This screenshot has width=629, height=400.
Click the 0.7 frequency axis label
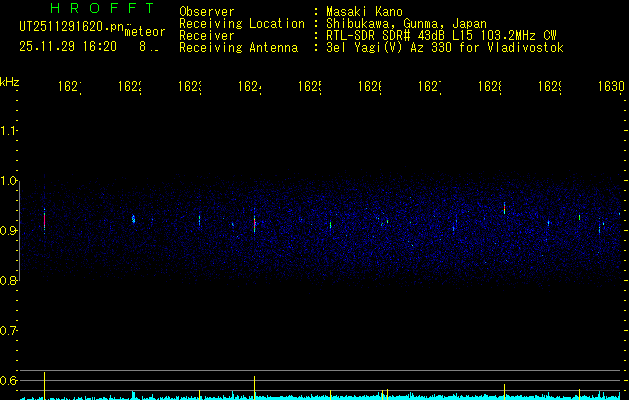point(8,331)
